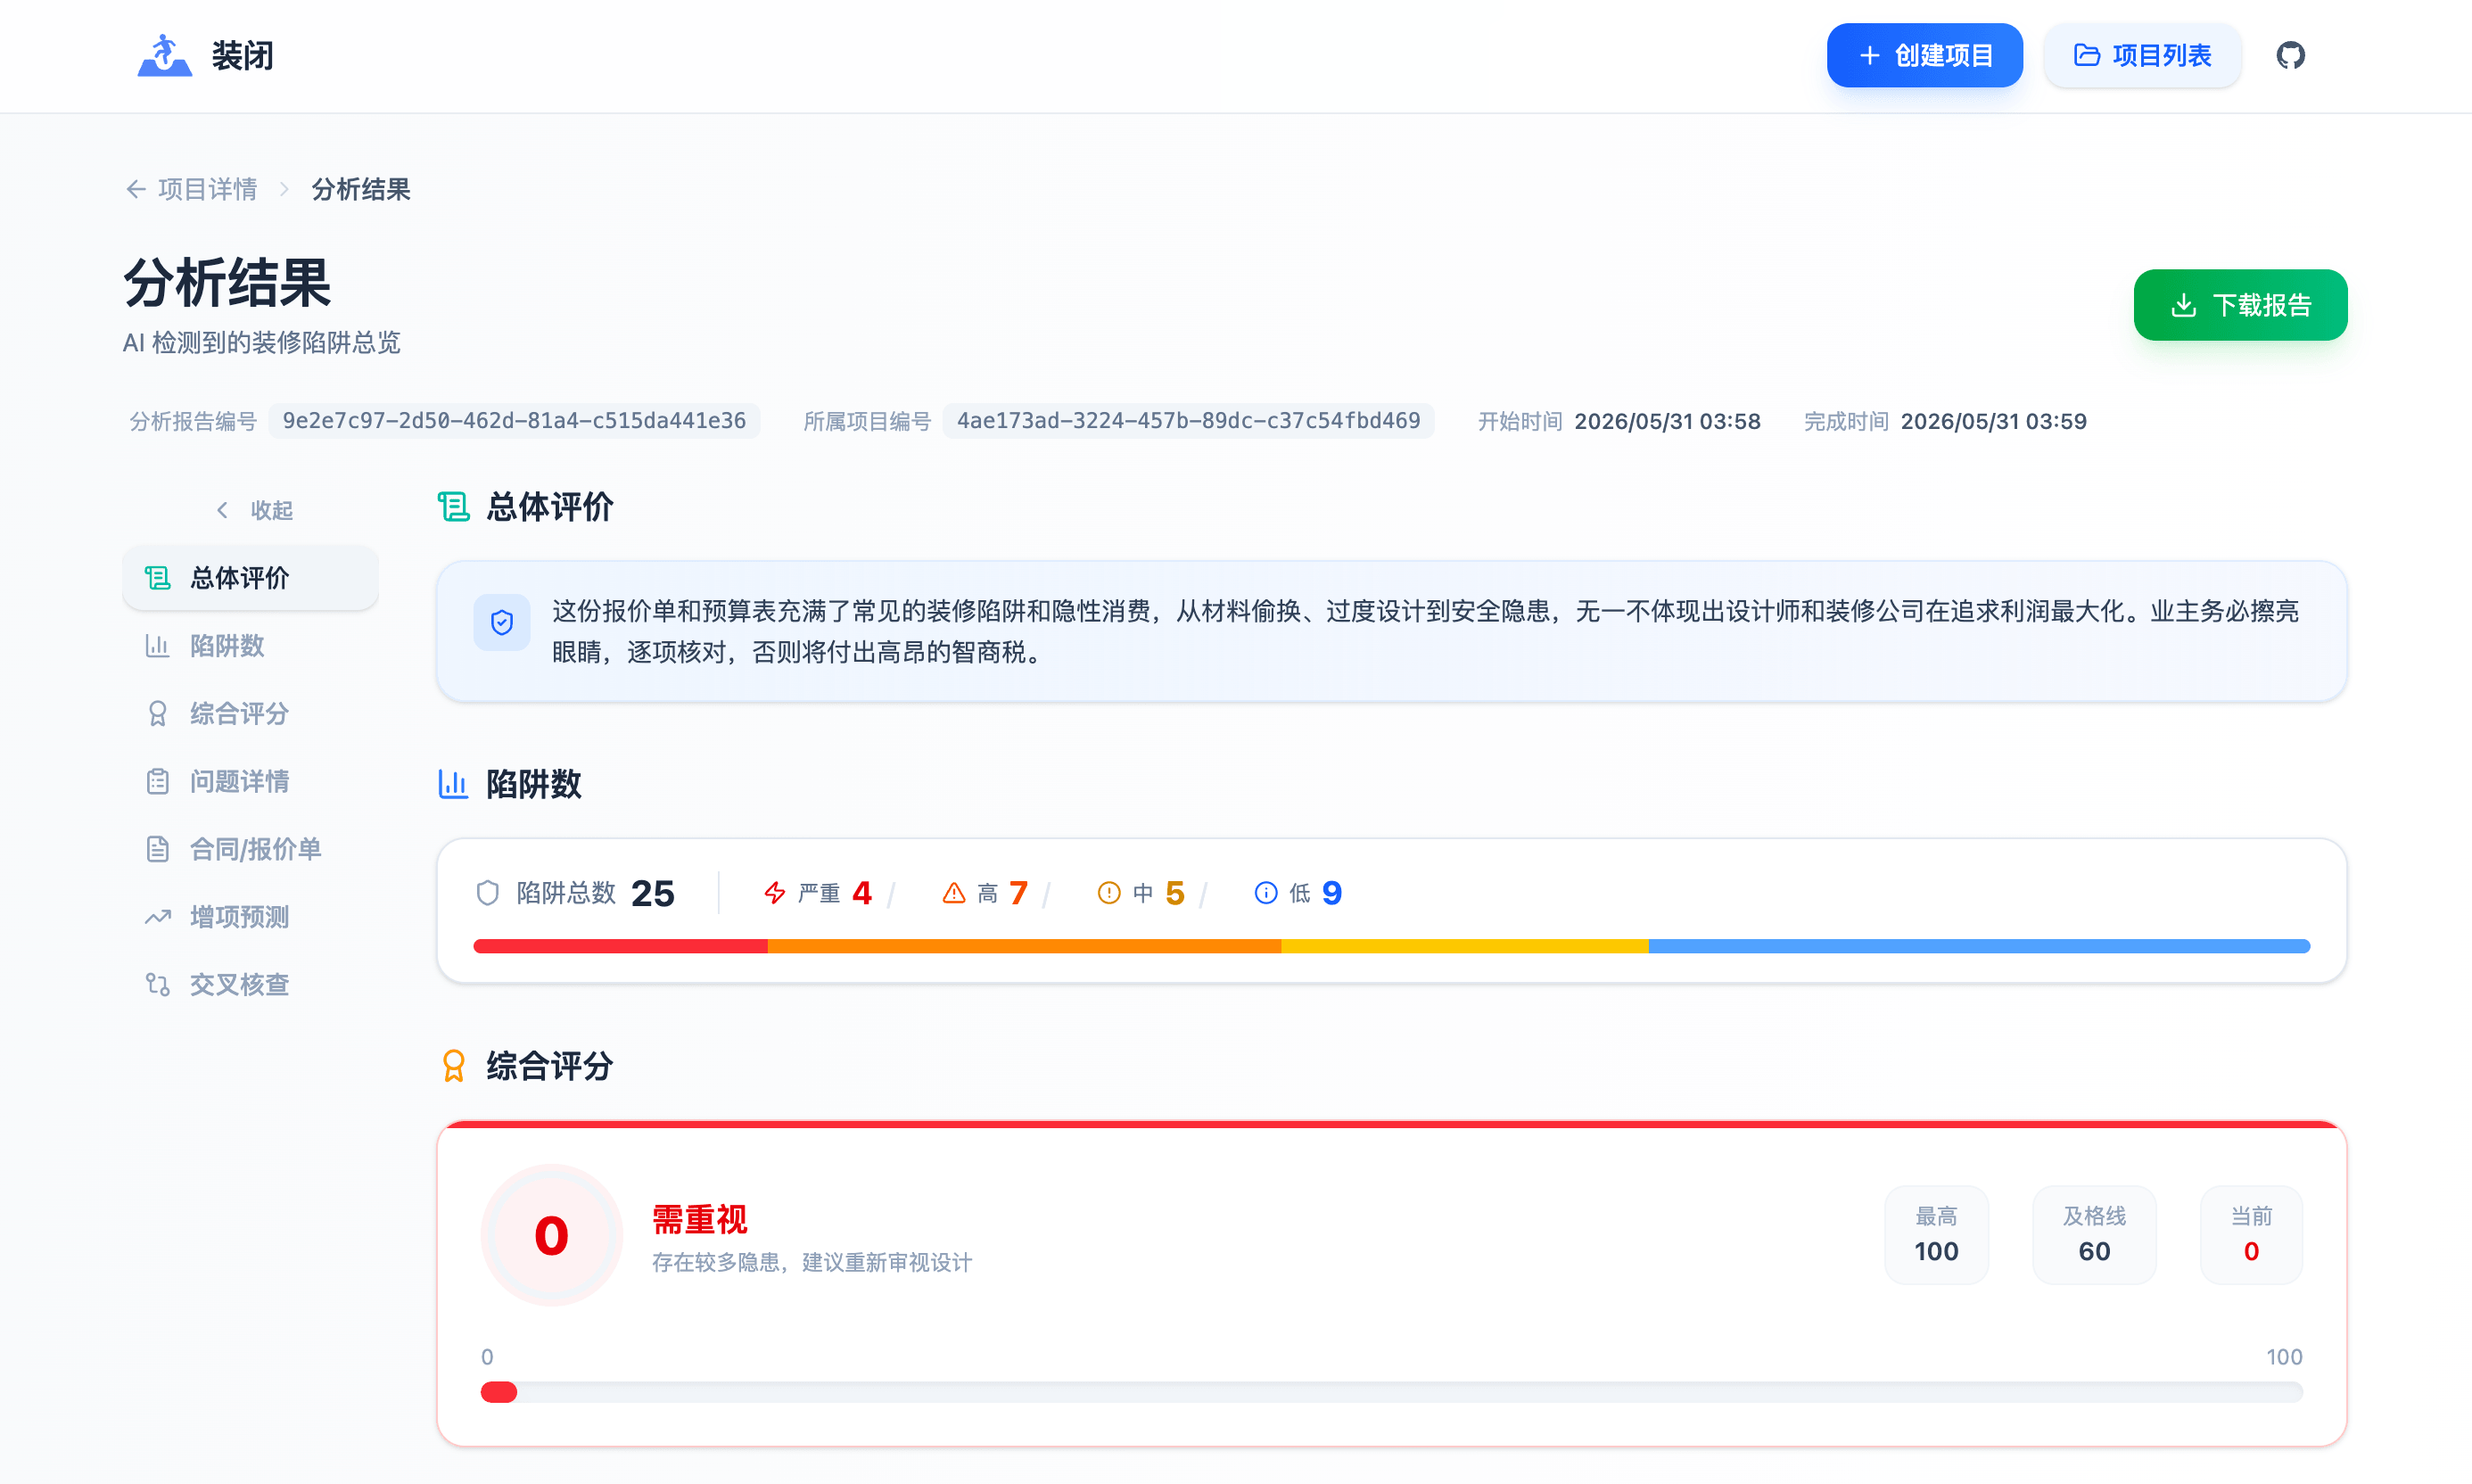Click the circular score badge showing 0
The width and height of the screenshot is (2472, 1484).
551,1235
